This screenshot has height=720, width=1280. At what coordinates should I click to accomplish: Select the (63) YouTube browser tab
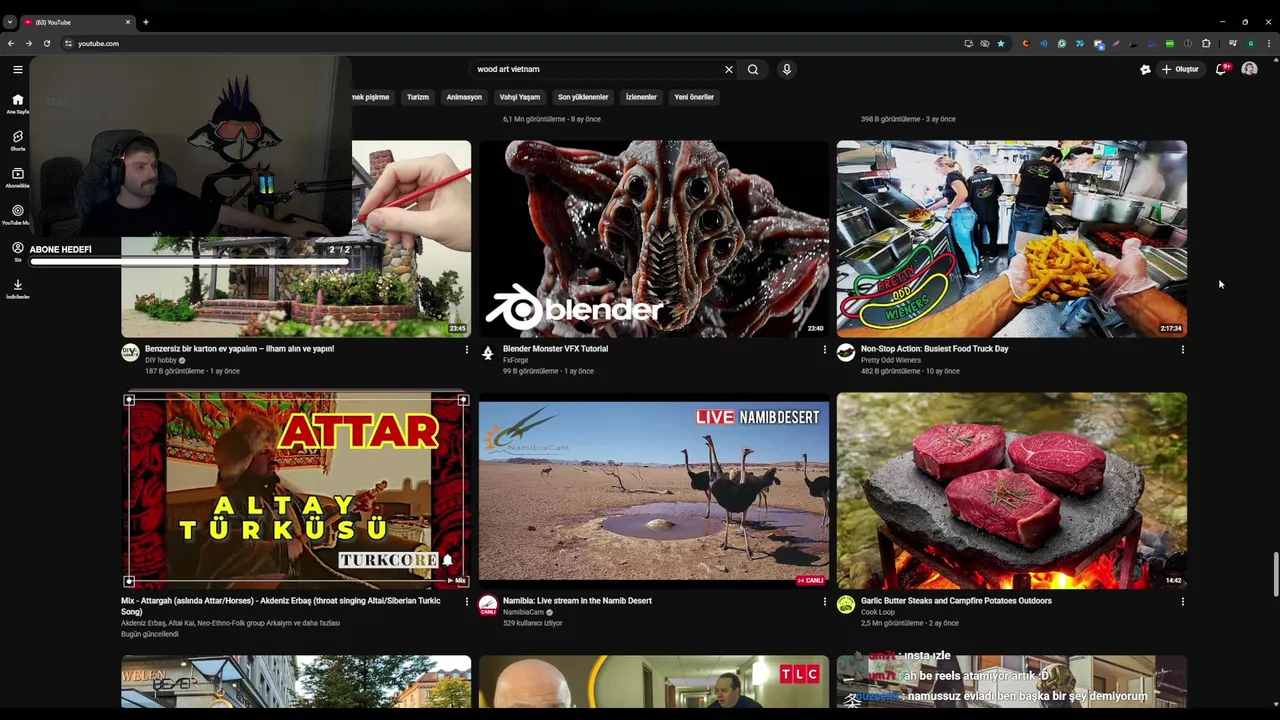pos(77,22)
